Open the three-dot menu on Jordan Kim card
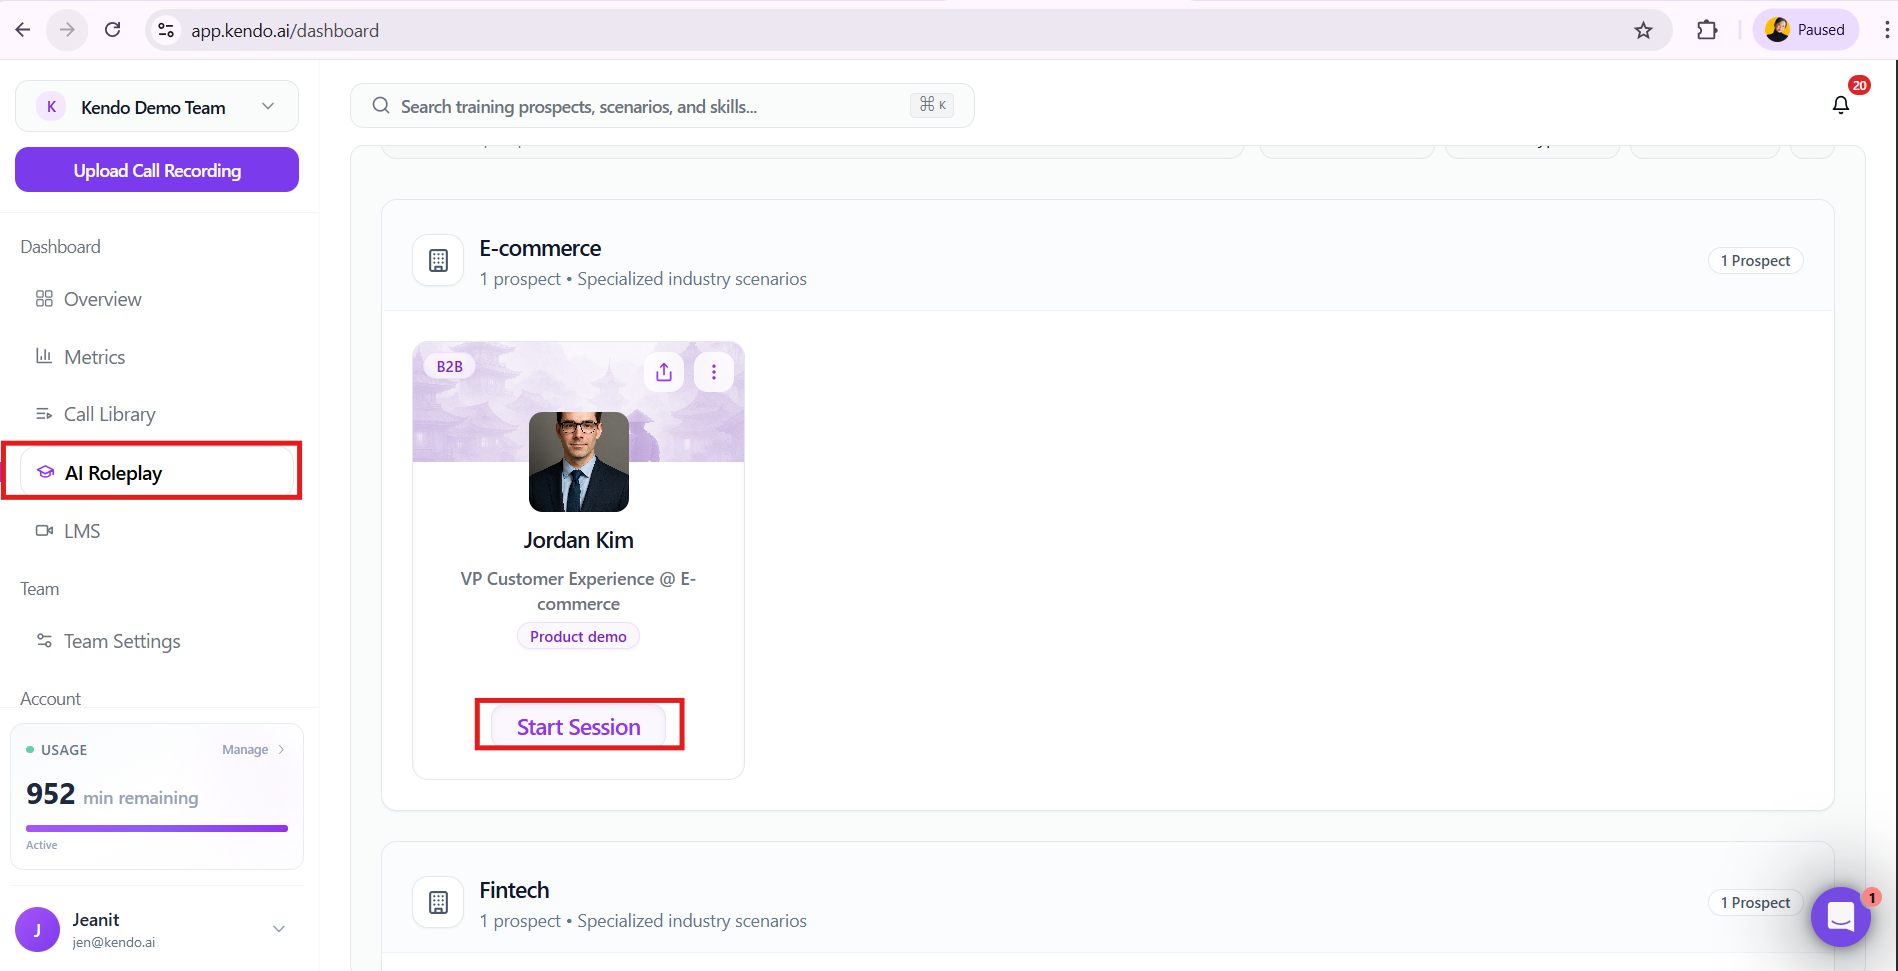The image size is (1898, 971). pyautogui.click(x=714, y=372)
